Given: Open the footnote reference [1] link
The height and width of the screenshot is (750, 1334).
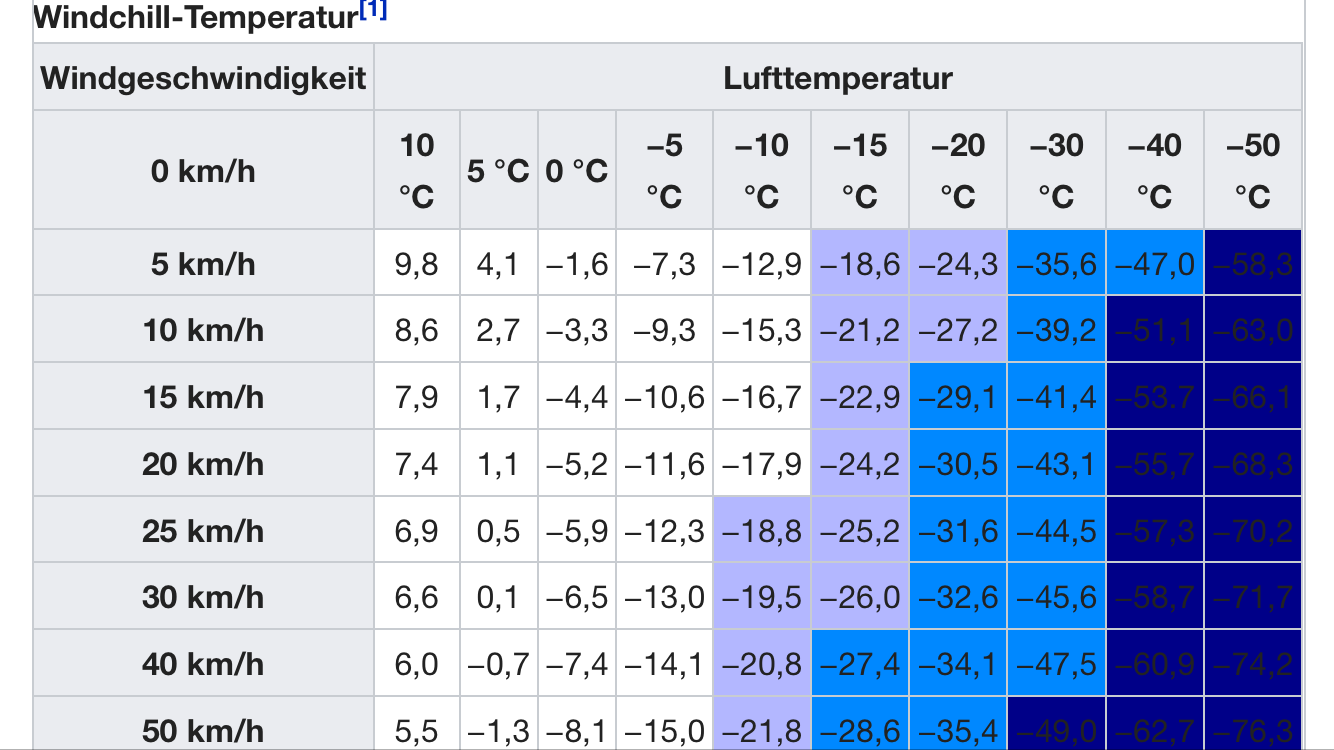Looking at the screenshot, I should point(372,12).
